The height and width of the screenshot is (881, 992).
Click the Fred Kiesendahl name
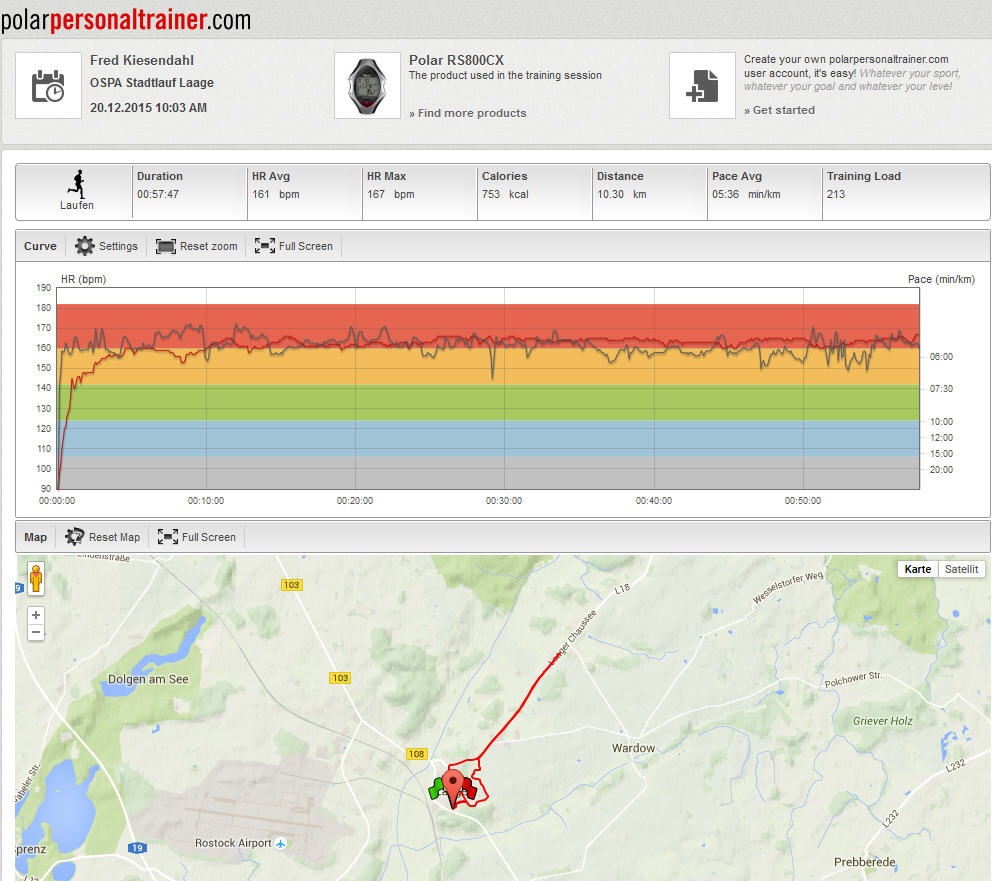pos(142,60)
